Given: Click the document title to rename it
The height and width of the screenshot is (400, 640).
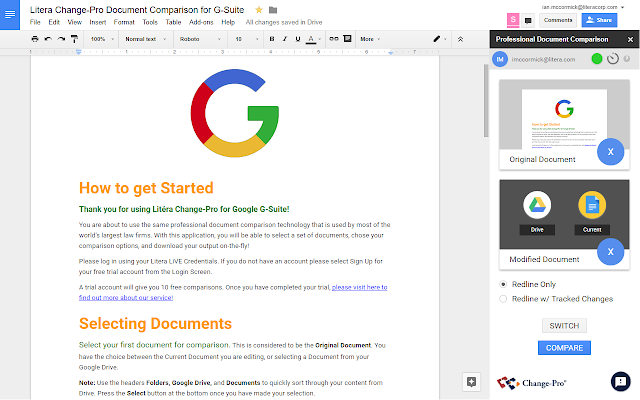Looking at the screenshot, I should [x=137, y=10].
